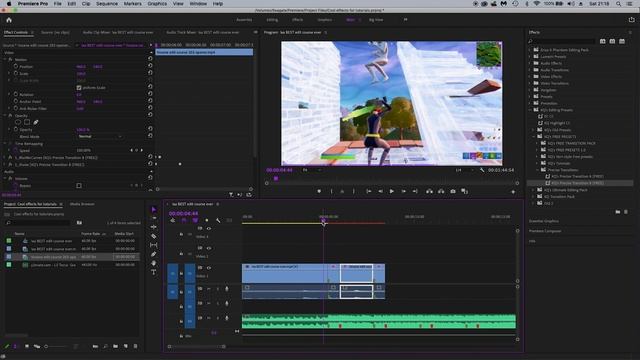The image size is (640, 360).
Task: Toggle Uniform Scale checkbox
Action: pos(79,88)
